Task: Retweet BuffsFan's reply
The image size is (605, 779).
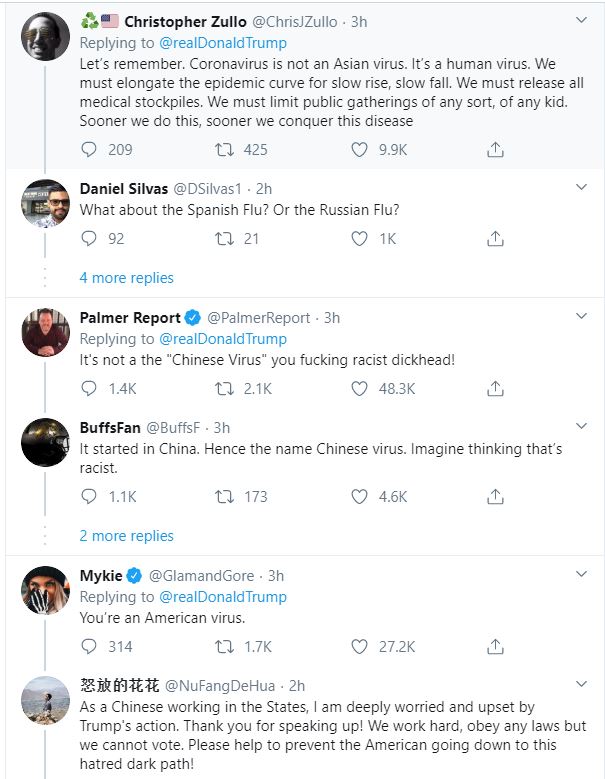Action: 226,496
